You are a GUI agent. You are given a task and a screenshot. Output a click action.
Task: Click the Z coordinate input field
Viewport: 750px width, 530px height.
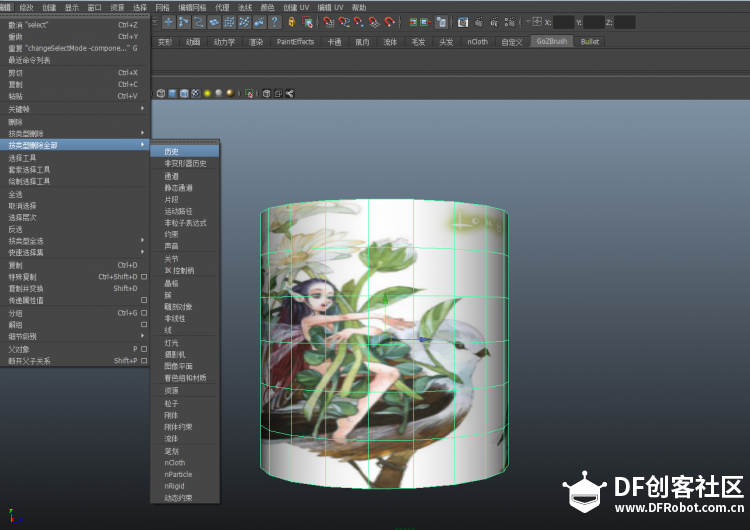[625, 22]
